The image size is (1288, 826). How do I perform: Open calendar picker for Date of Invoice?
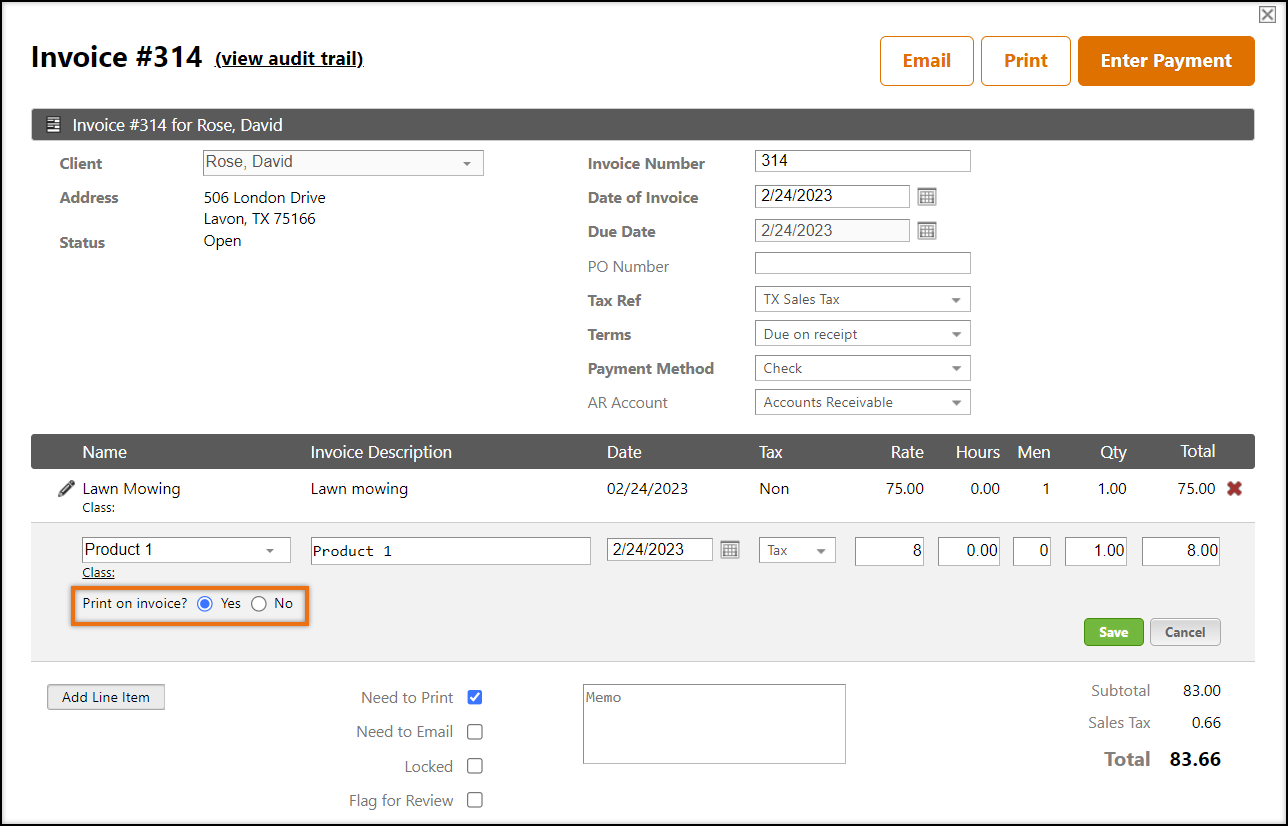pyautogui.click(x=927, y=197)
